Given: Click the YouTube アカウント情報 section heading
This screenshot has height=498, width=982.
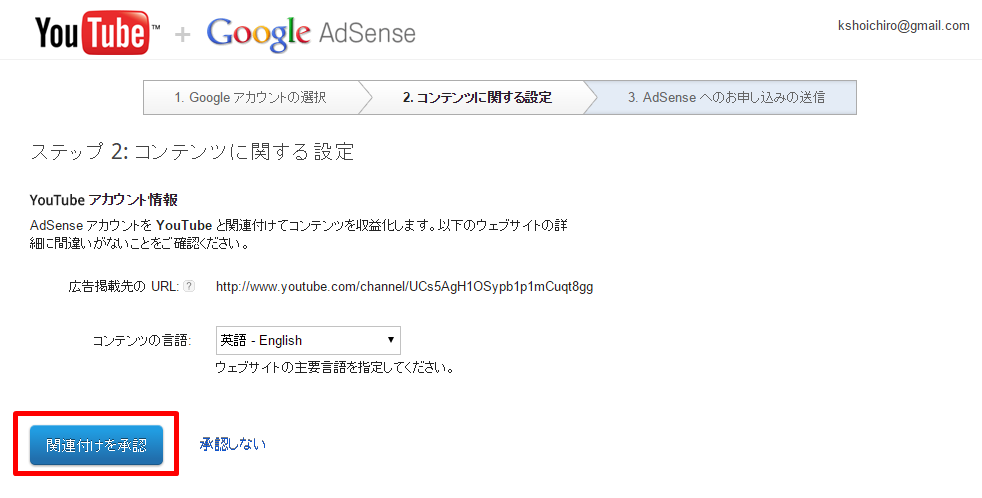Looking at the screenshot, I should (104, 200).
